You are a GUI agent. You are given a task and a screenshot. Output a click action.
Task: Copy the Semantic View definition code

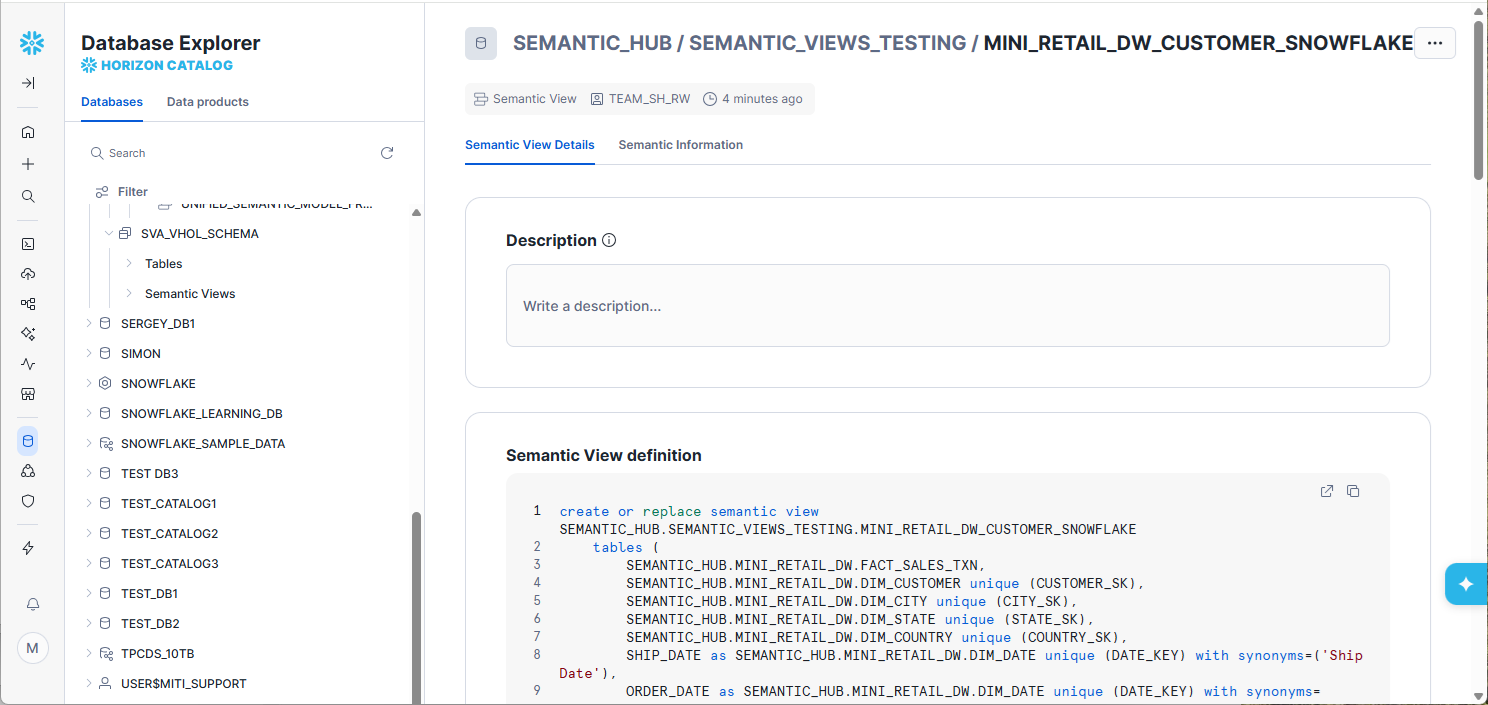(1353, 491)
